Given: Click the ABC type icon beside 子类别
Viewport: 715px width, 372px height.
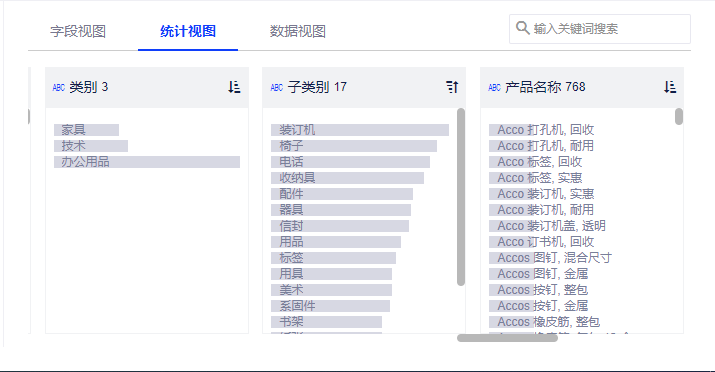Looking at the screenshot, I should pyautogui.click(x=277, y=87).
